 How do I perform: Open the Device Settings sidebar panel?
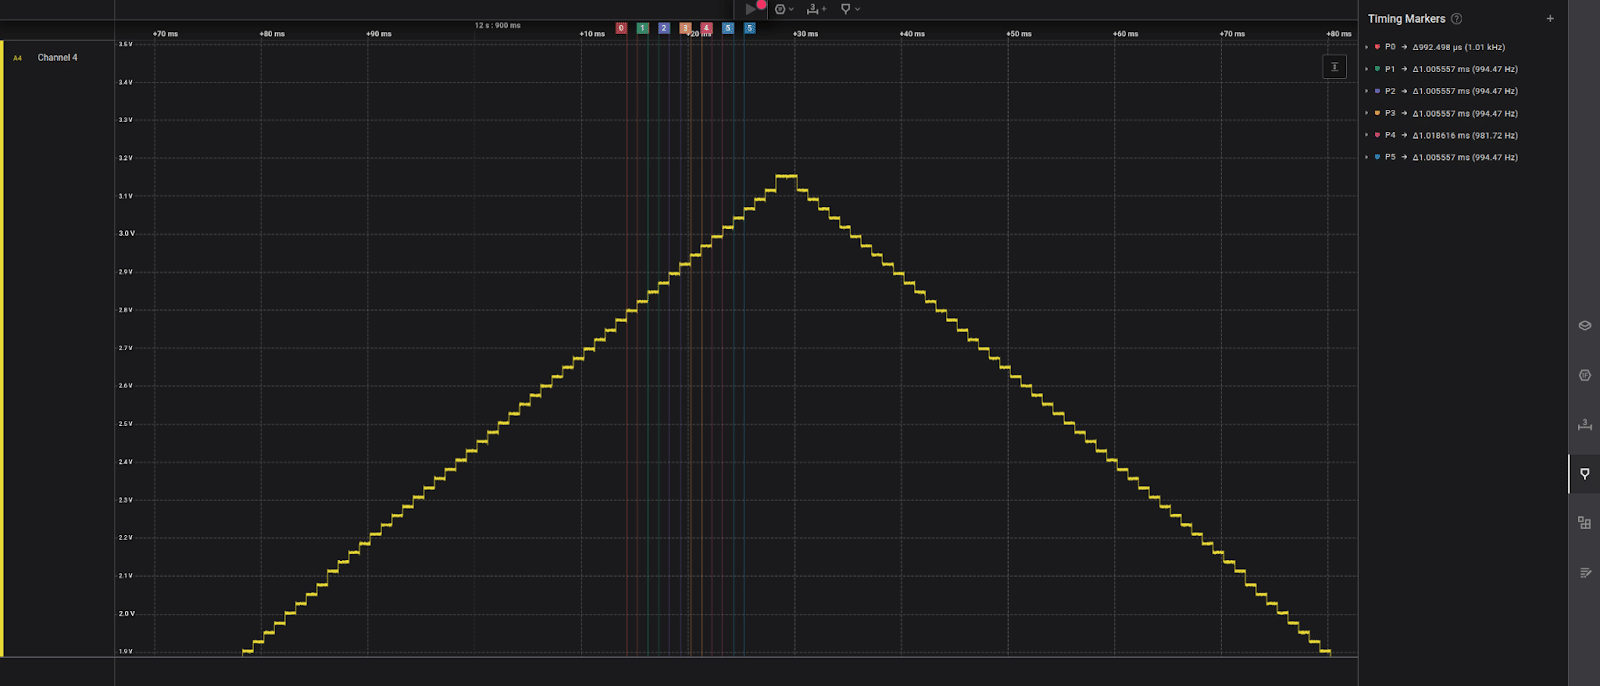tap(1584, 325)
